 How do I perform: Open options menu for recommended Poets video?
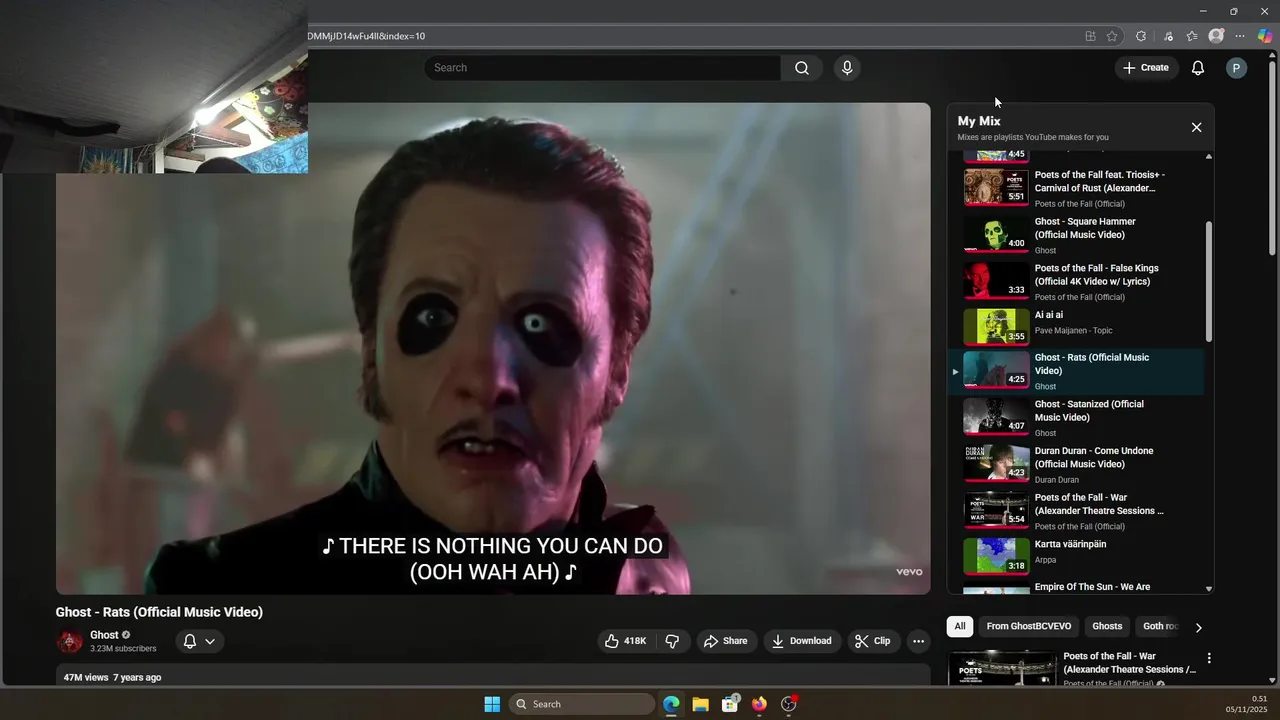pos(1209,658)
